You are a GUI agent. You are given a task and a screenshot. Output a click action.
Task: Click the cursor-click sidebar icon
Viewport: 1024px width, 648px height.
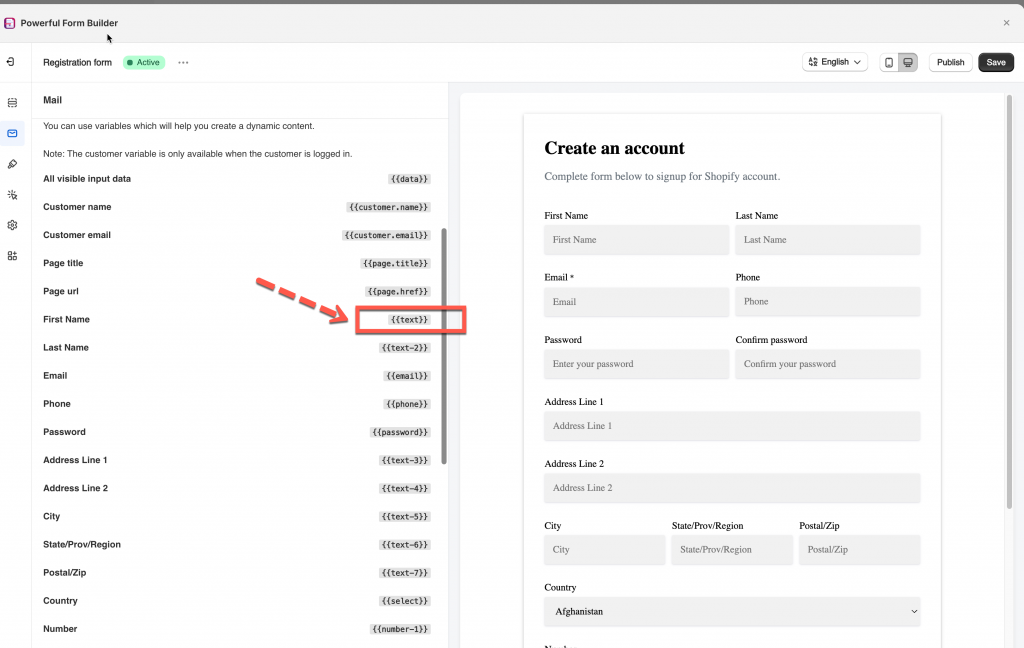pyautogui.click(x=12, y=195)
